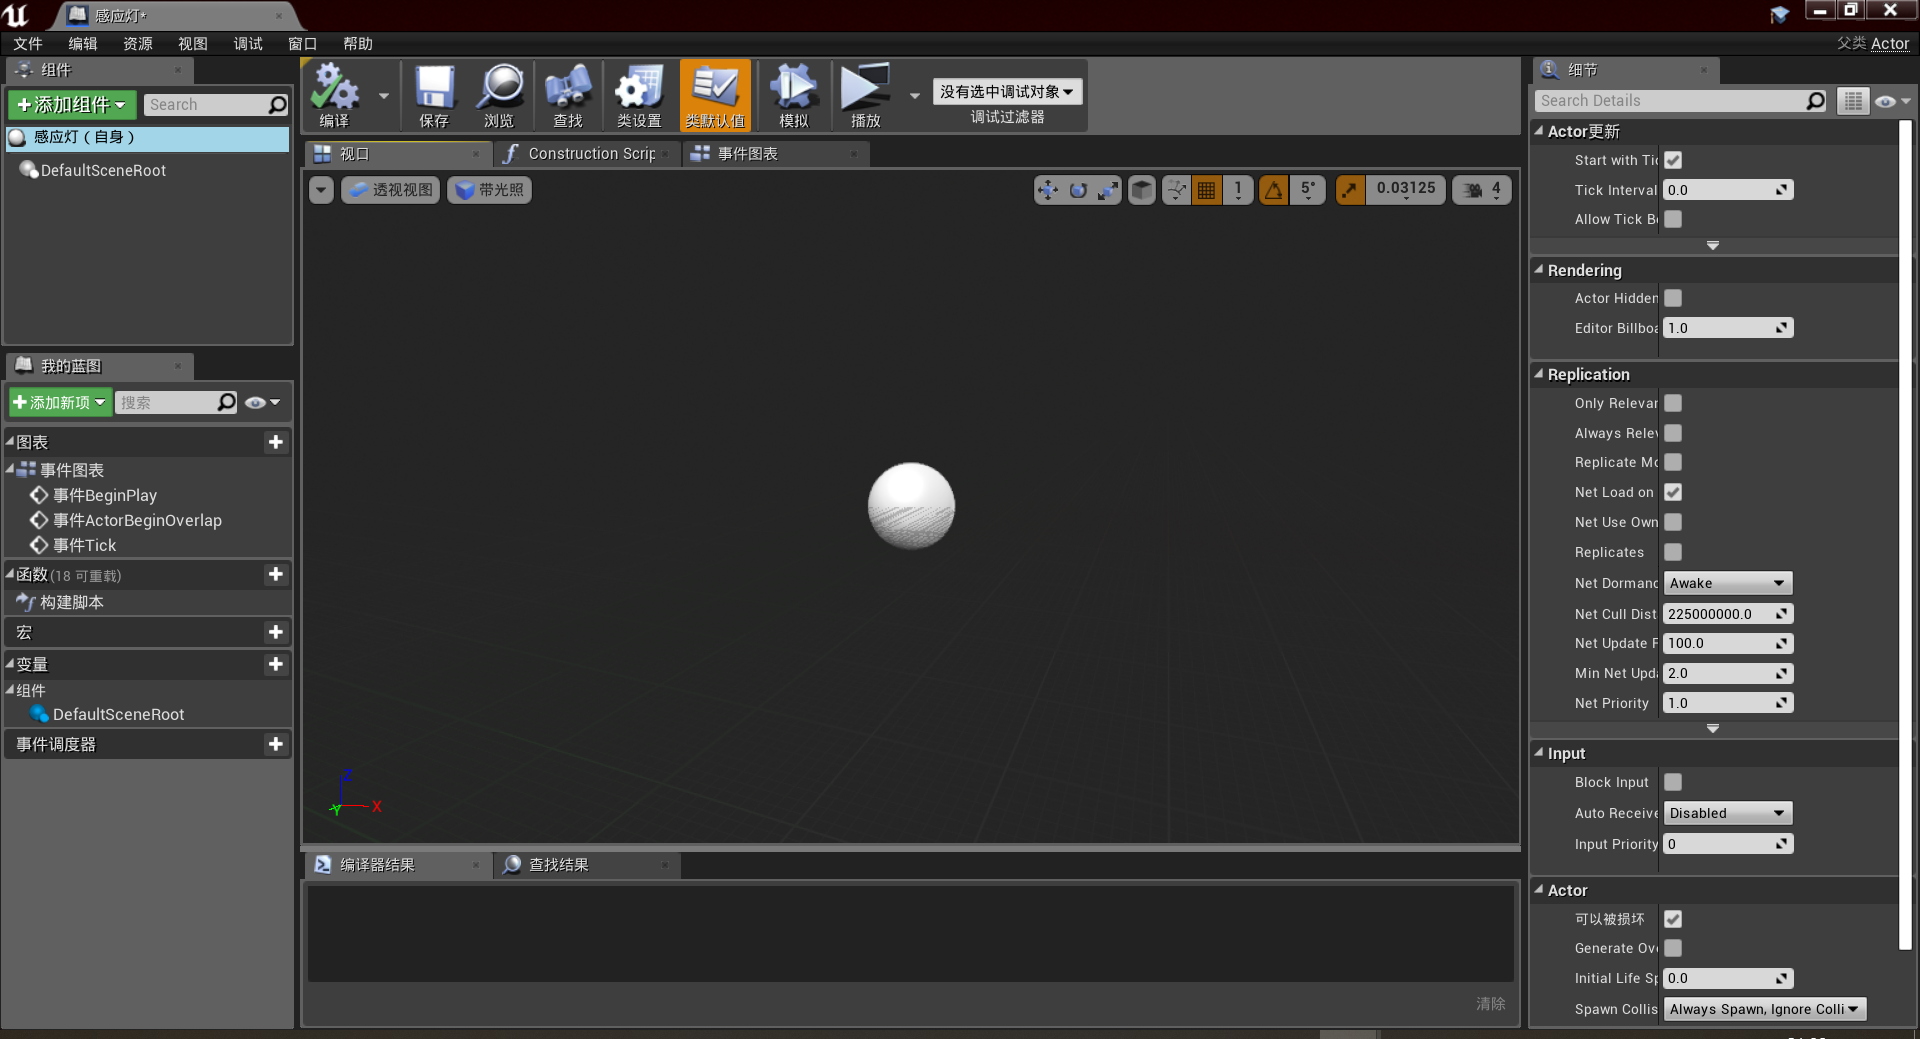Select the rotate gizmo tool in viewport

(x=1078, y=190)
